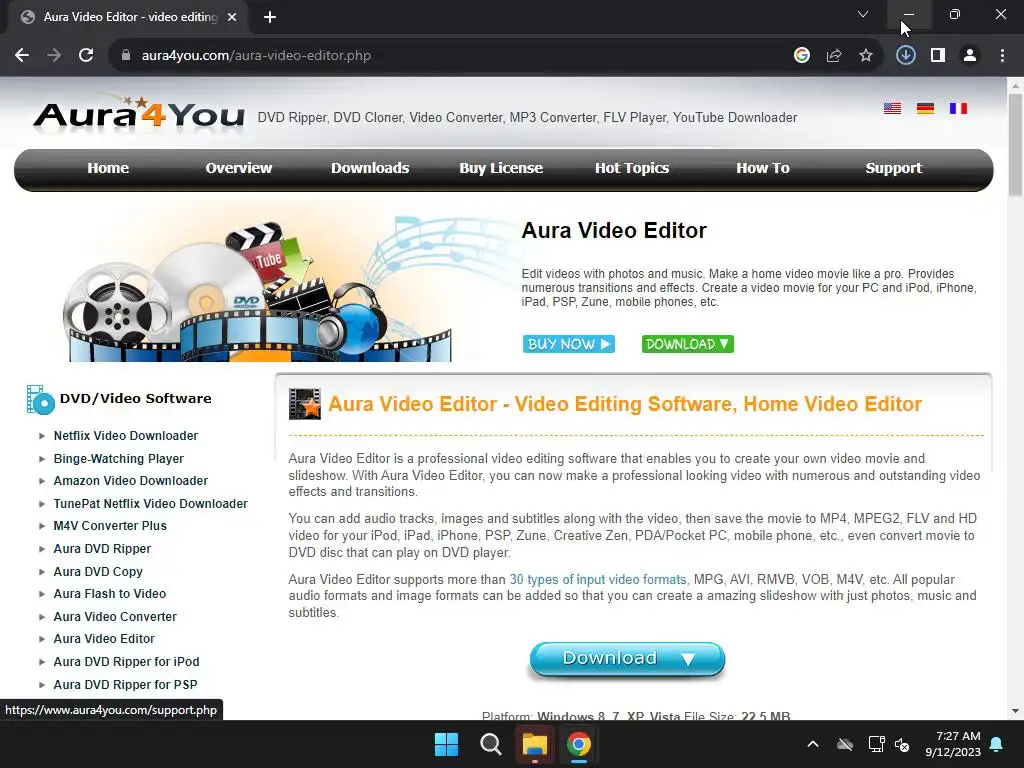Open the Chrome profile menu
The width and height of the screenshot is (1024, 768).
pyautogui.click(x=970, y=56)
